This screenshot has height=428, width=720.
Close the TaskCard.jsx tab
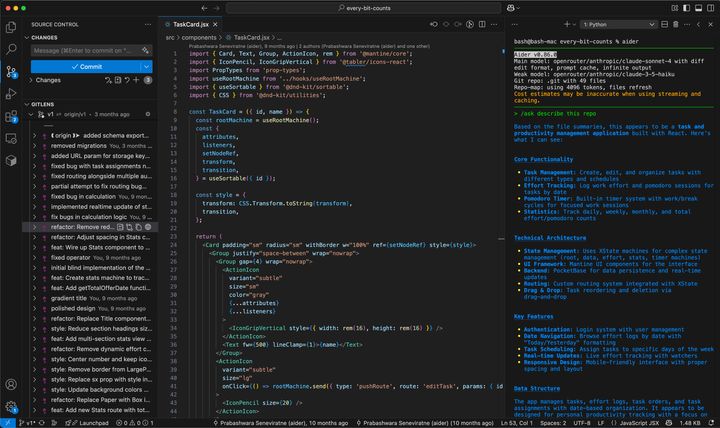[x=215, y=24]
